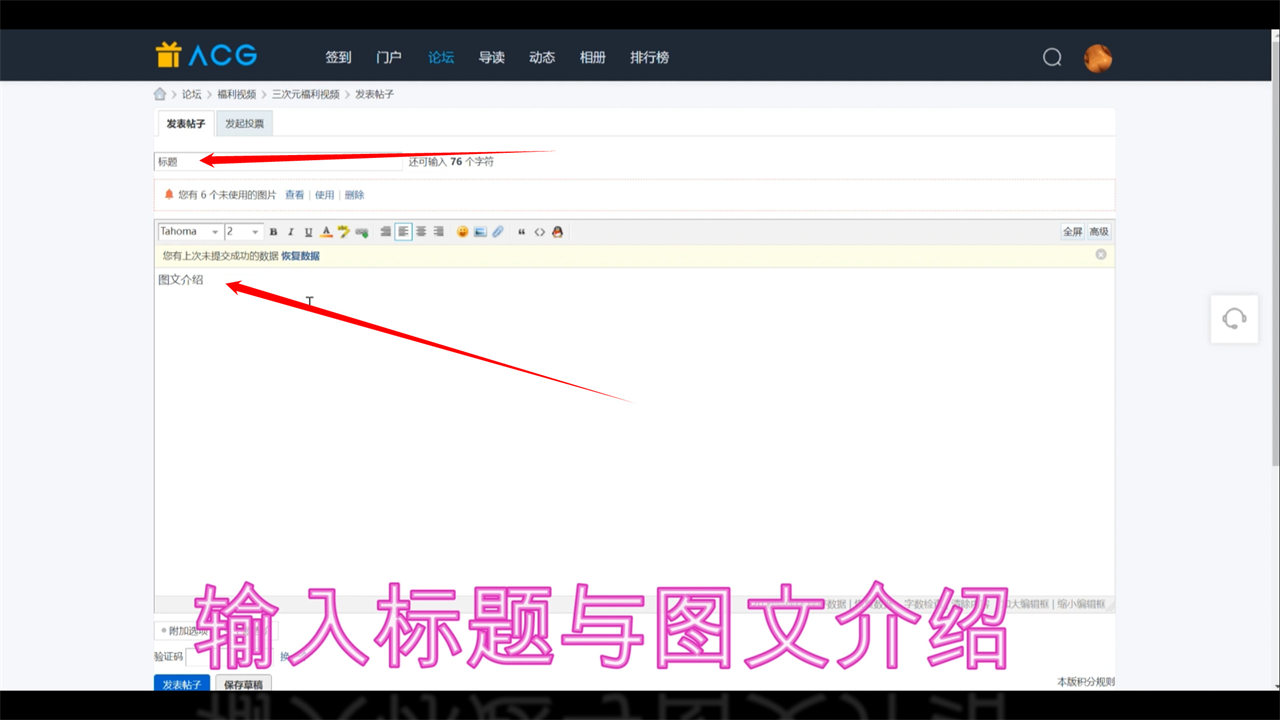
Task: Select right text alignment
Action: pos(438,232)
